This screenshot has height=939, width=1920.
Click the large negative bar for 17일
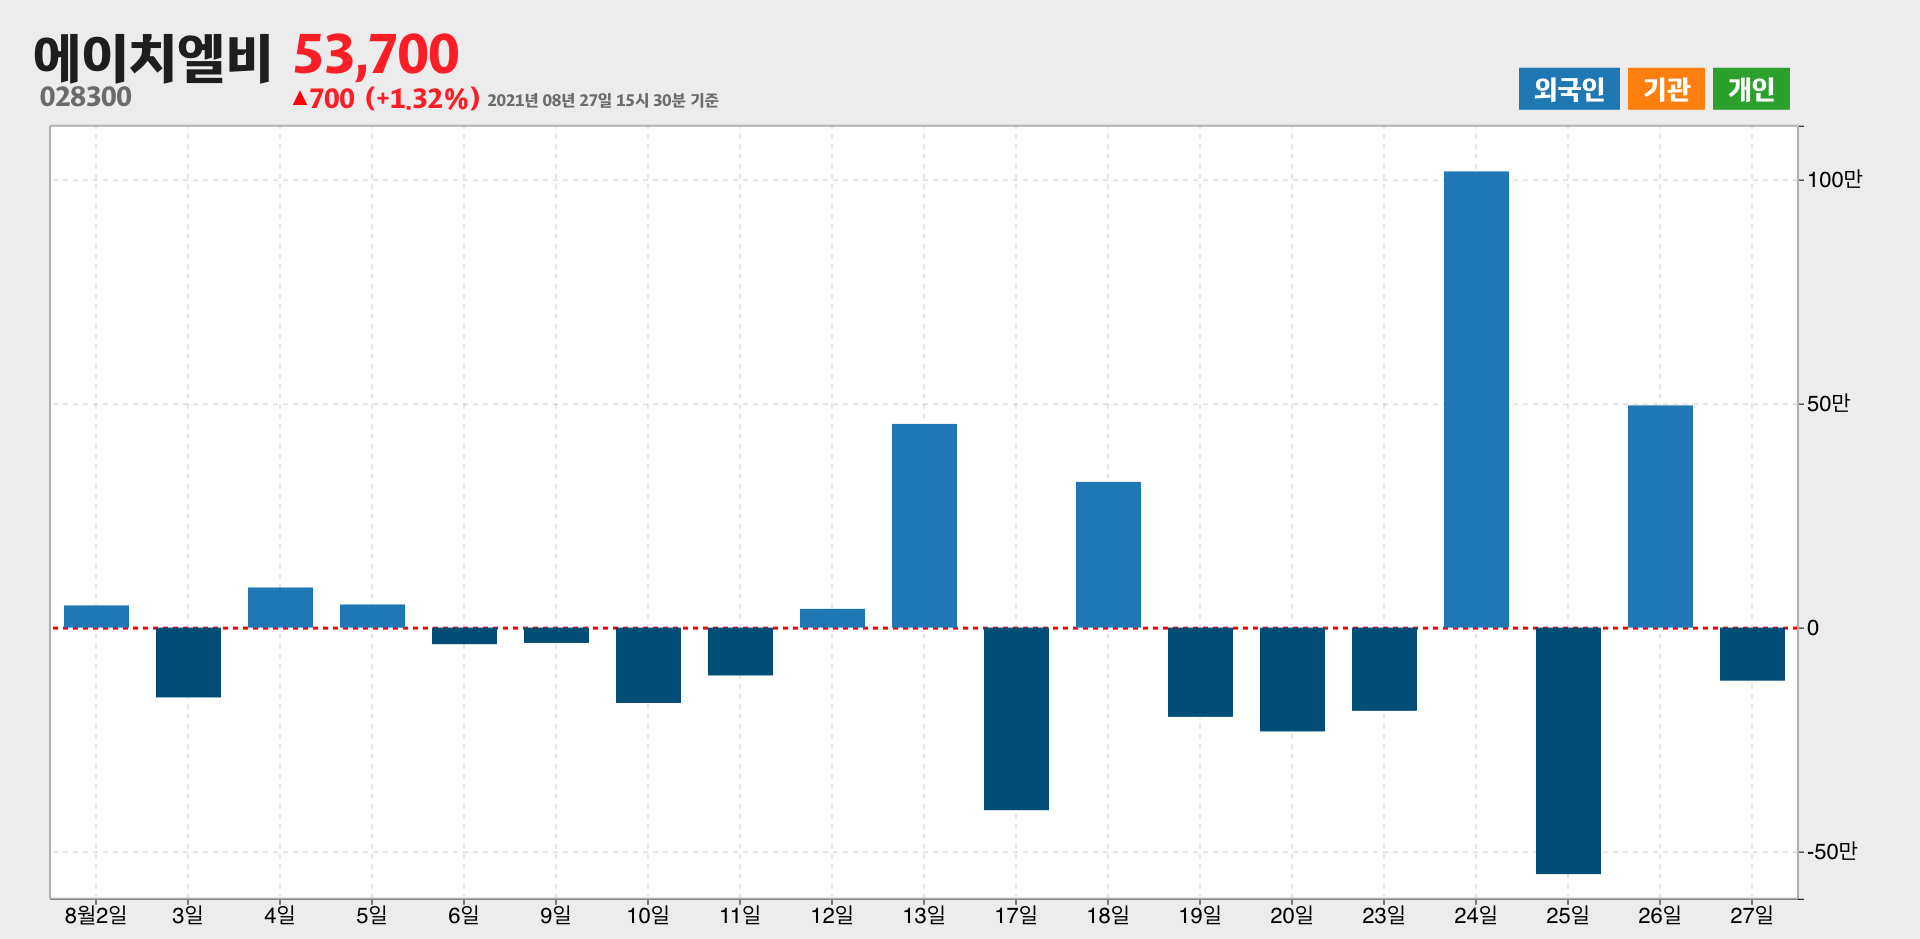point(1016,719)
